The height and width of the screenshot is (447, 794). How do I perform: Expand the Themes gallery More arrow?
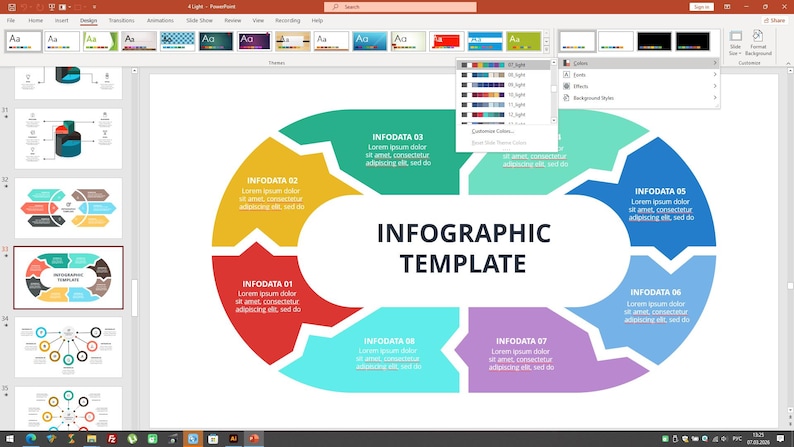pos(546,50)
